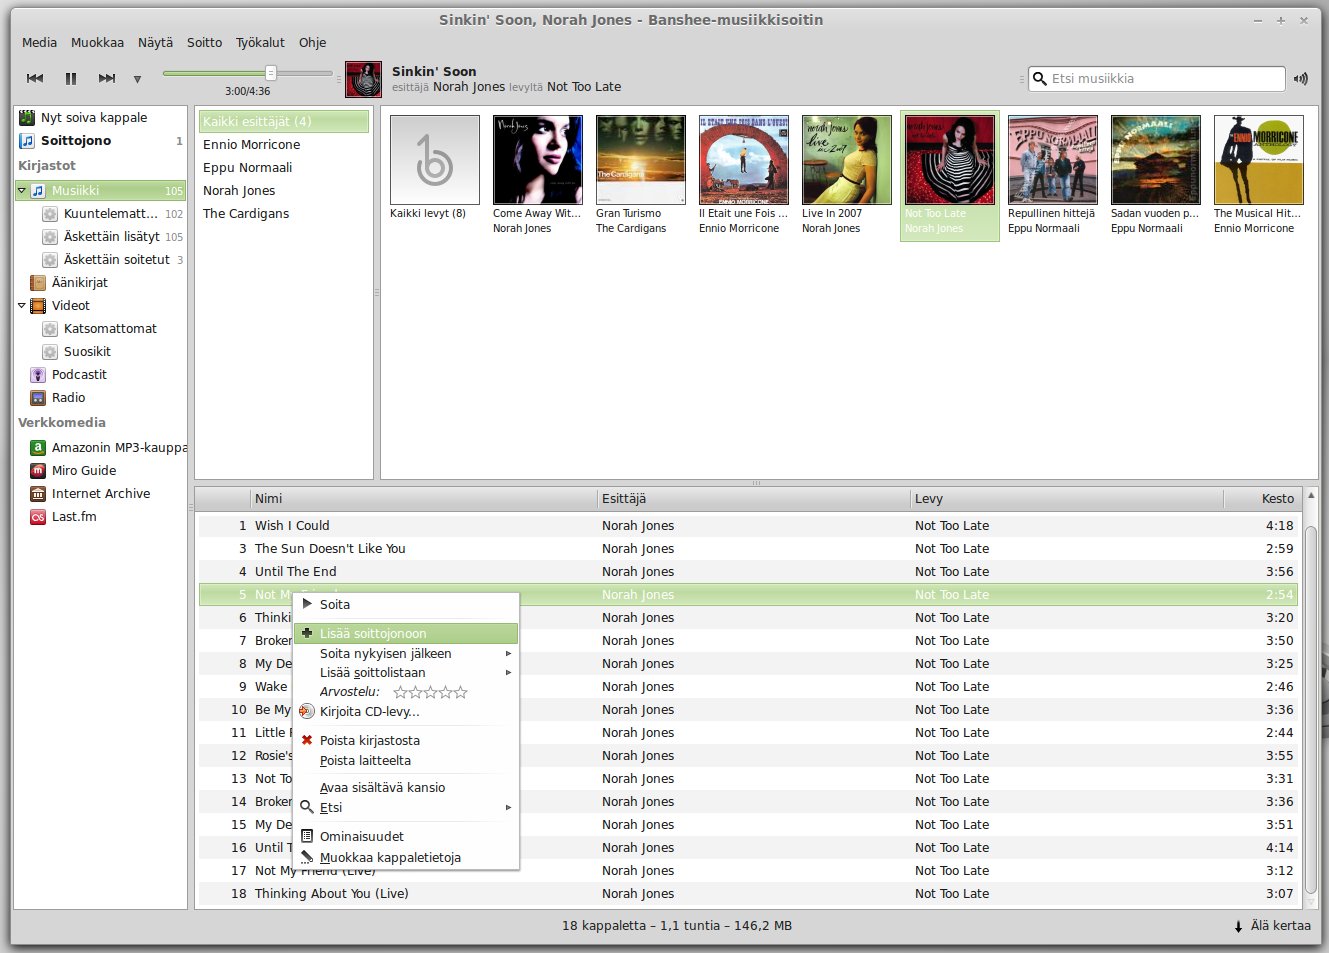Viewport: 1329px width, 953px height.
Task: Open Suosikit video playlist
Action: click(x=87, y=352)
